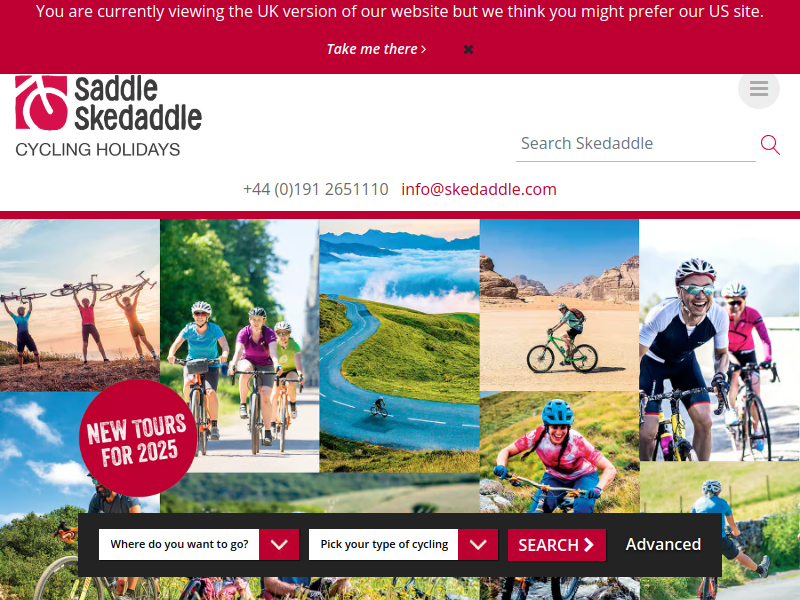Follow the 'Take me there' link
800x600 pixels.
click(376, 49)
